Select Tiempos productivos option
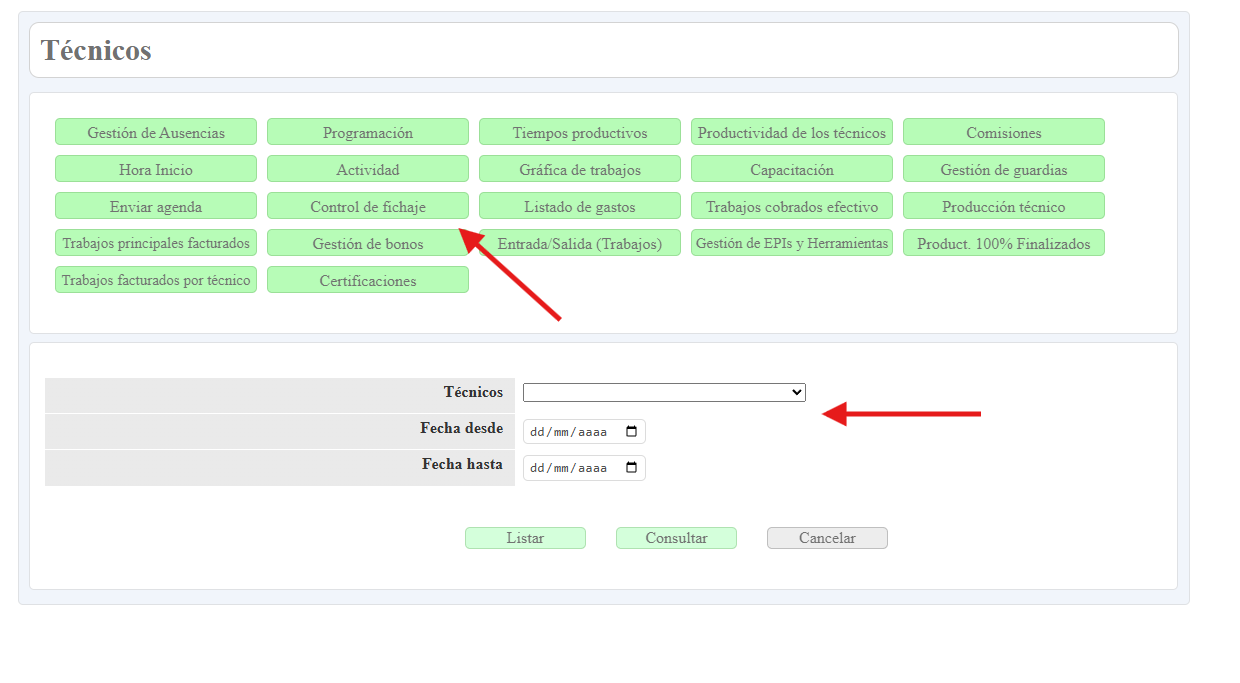Screen dimensions: 1240x683 580,132
